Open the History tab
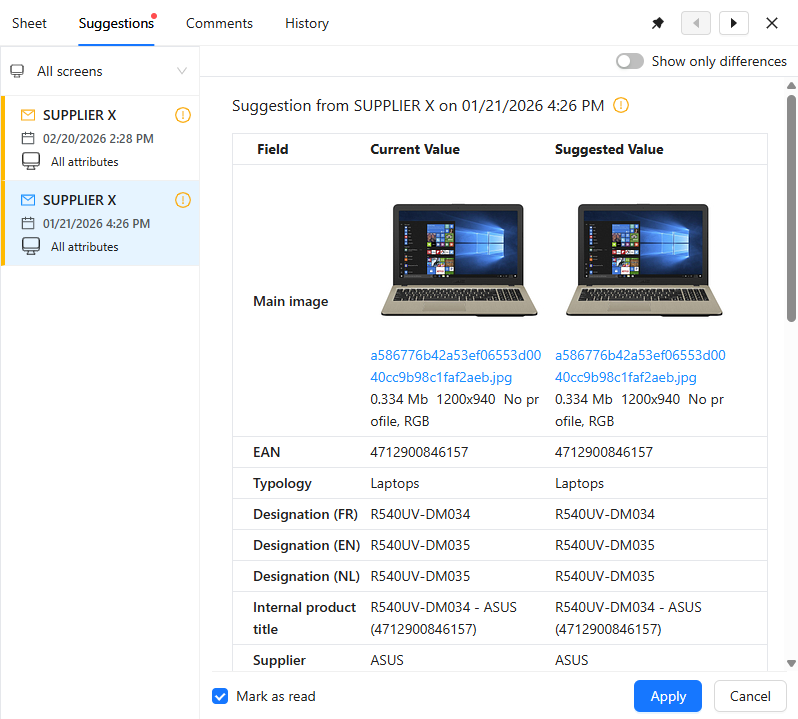The width and height of the screenshot is (798, 719). click(306, 23)
